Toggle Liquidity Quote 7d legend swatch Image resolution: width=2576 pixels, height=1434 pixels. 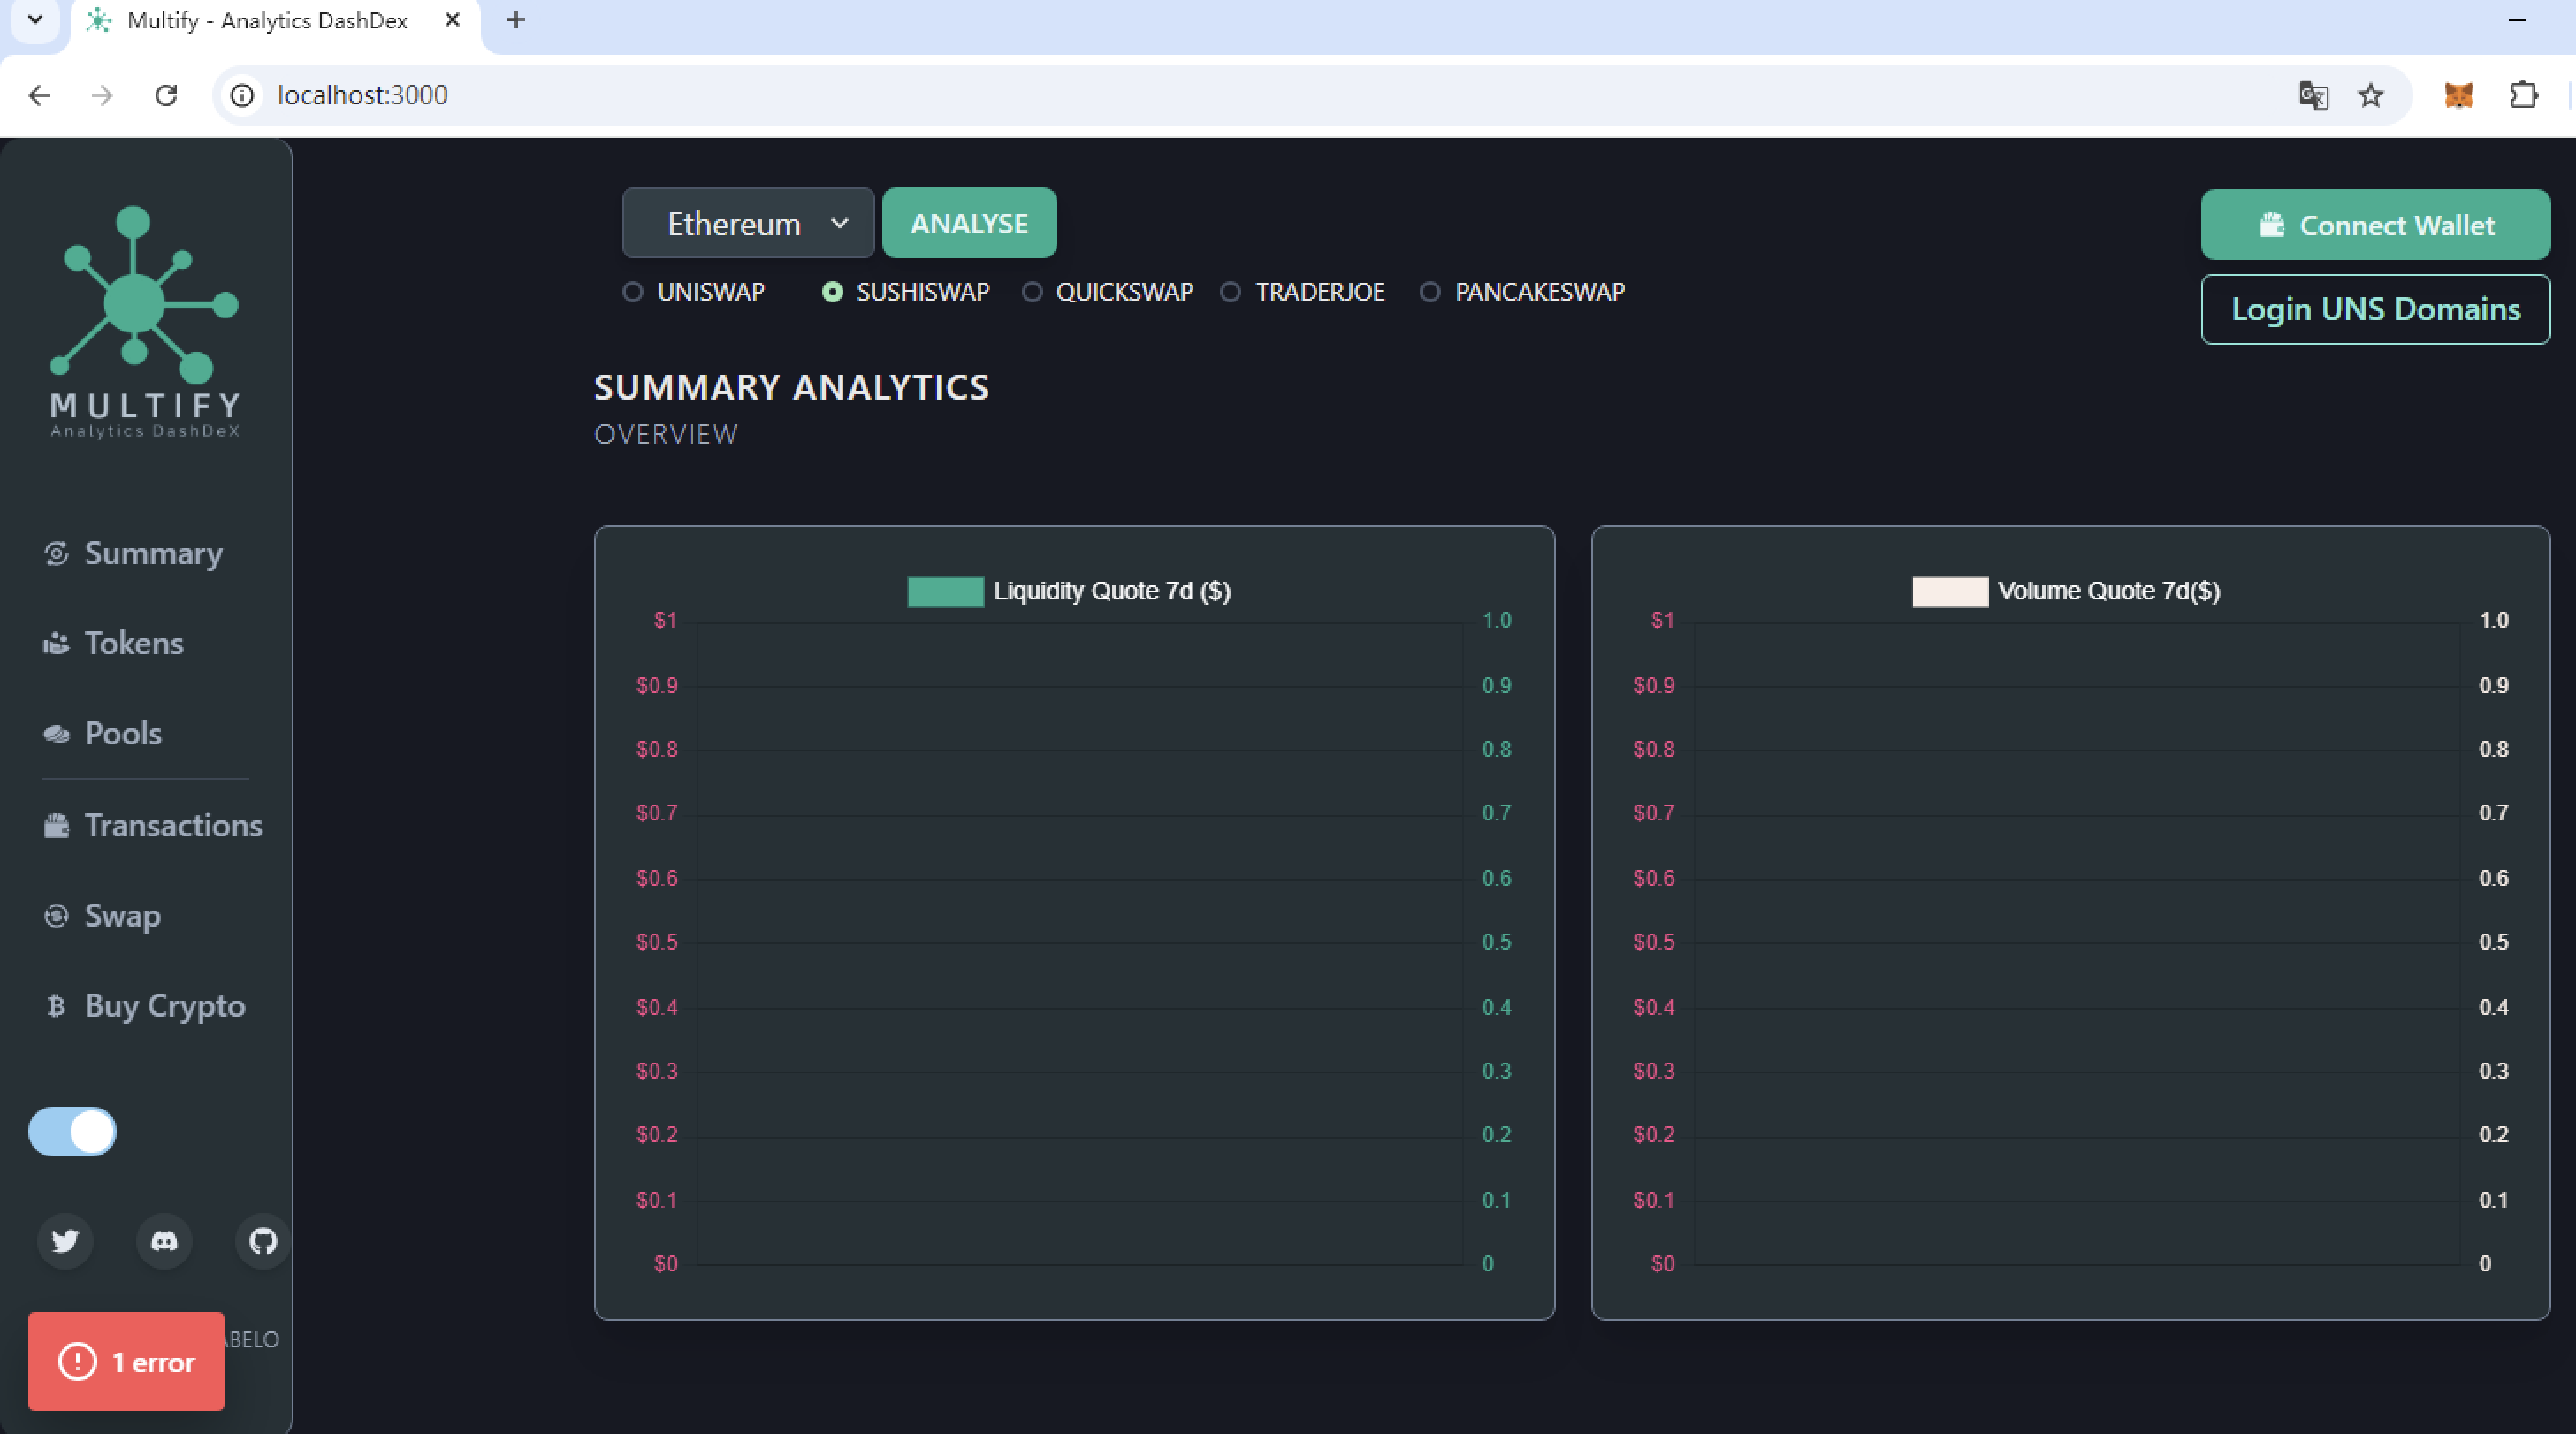(x=945, y=592)
